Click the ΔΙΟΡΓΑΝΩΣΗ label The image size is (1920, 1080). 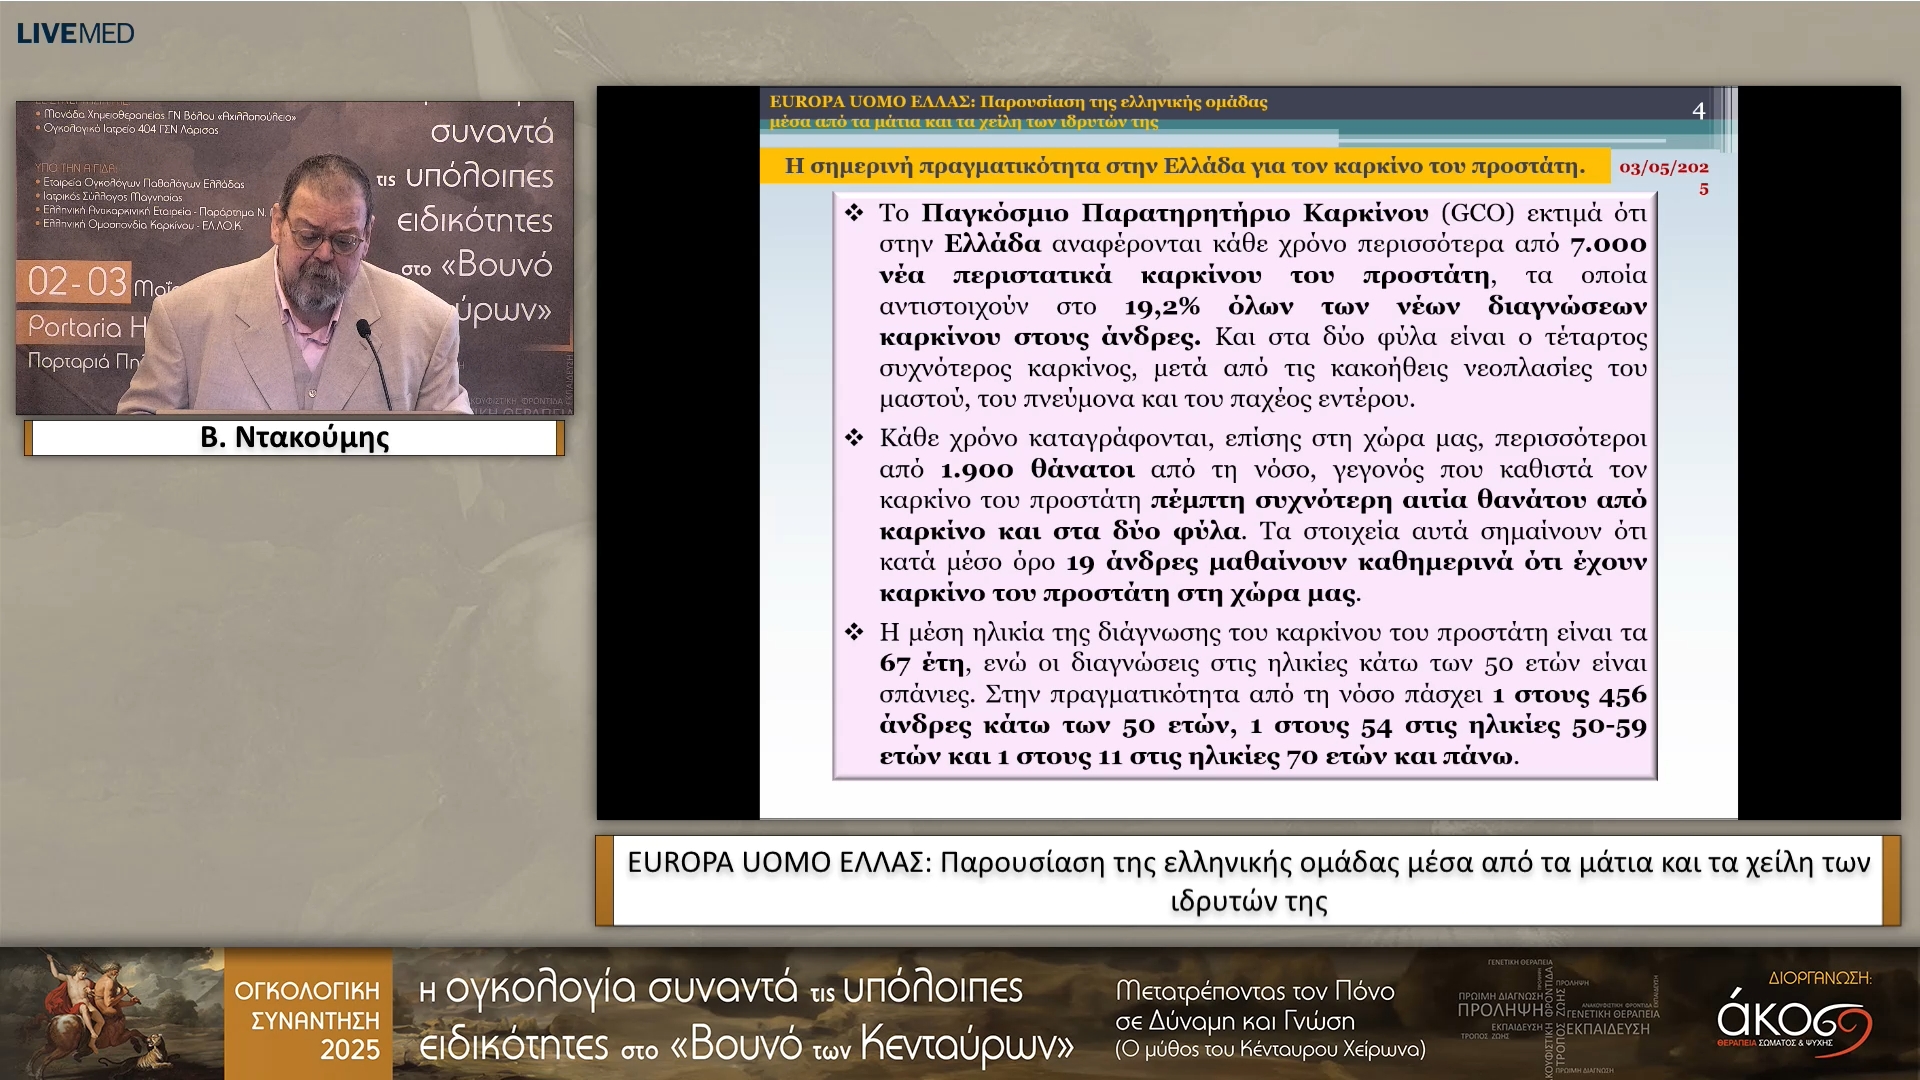1819,977
